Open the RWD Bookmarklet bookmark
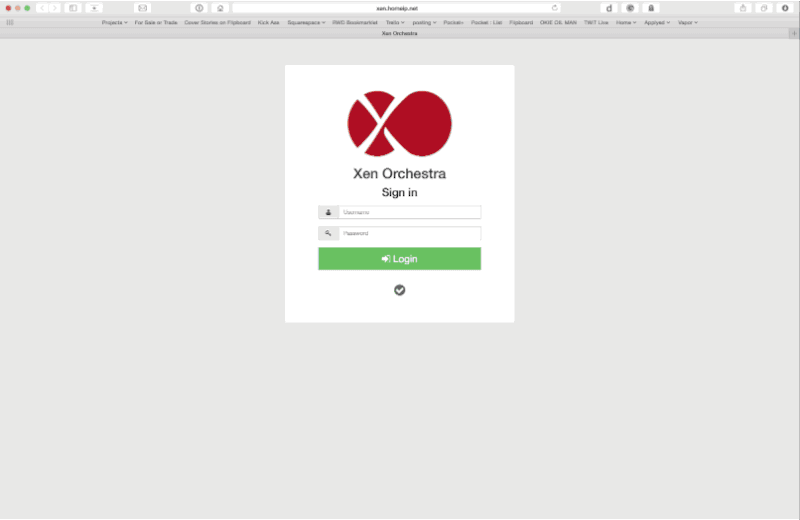Viewport: 800px width, 520px height. point(355,22)
